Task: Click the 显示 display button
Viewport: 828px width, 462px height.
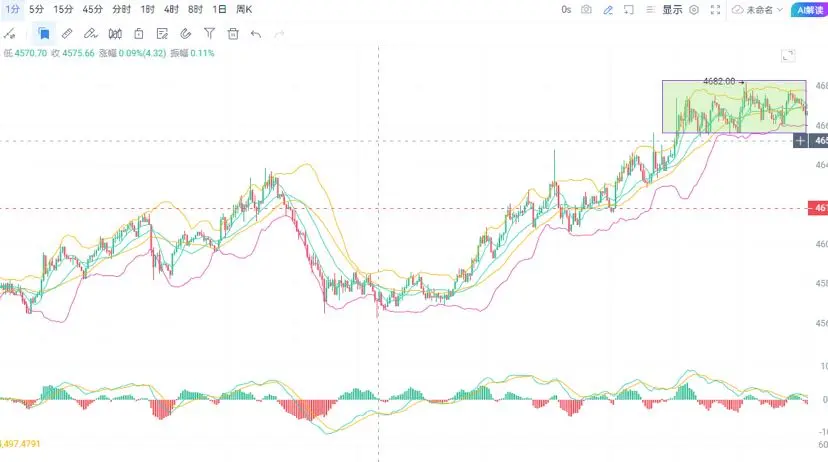Action: [x=672, y=10]
